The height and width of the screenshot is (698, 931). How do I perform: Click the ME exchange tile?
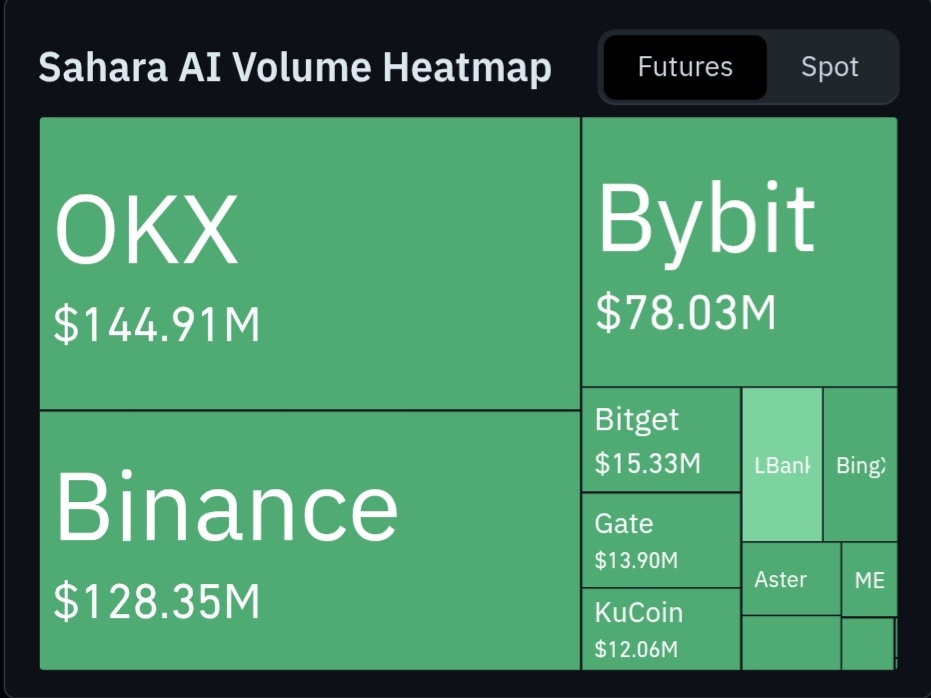(x=869, y=579)
